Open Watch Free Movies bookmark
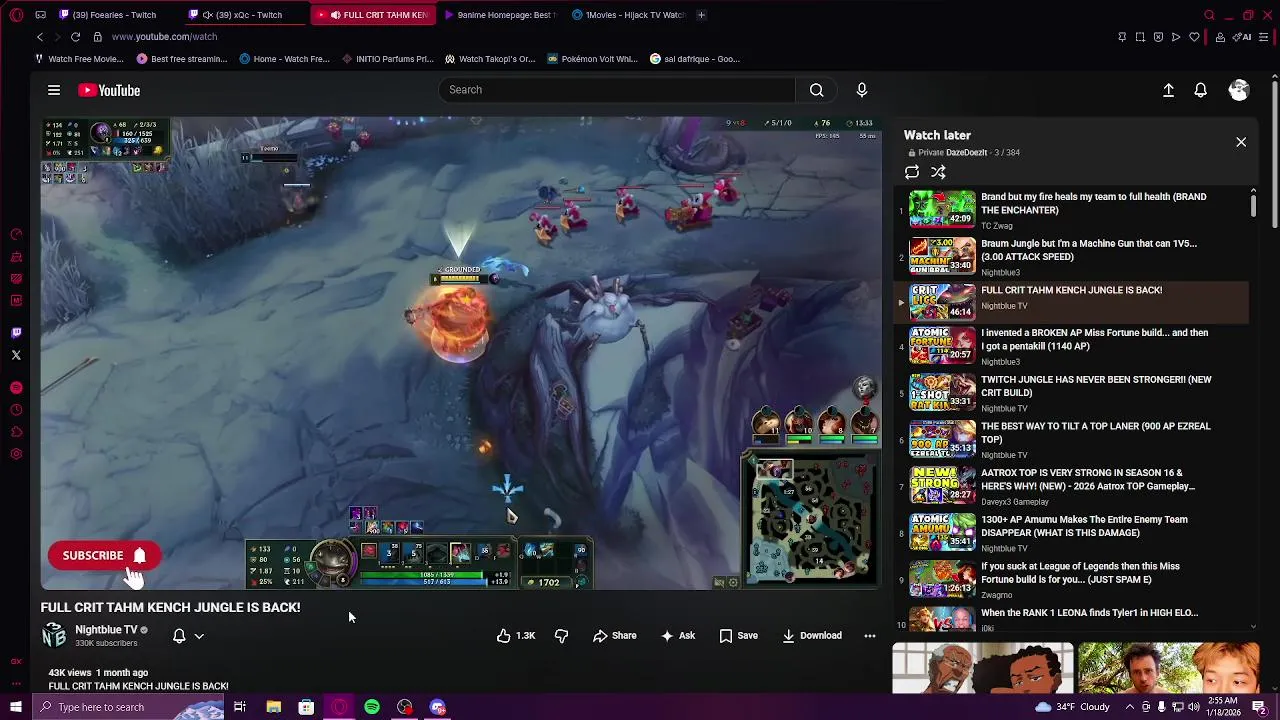The width and height of the screenshot is (1280, 720). coord(79,59)
